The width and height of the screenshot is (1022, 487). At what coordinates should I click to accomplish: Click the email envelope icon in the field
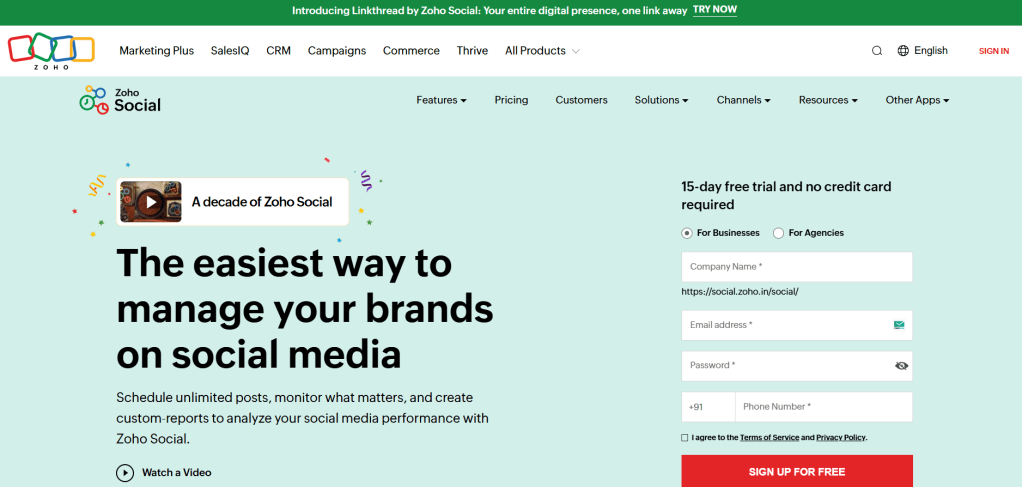(899, 325)
